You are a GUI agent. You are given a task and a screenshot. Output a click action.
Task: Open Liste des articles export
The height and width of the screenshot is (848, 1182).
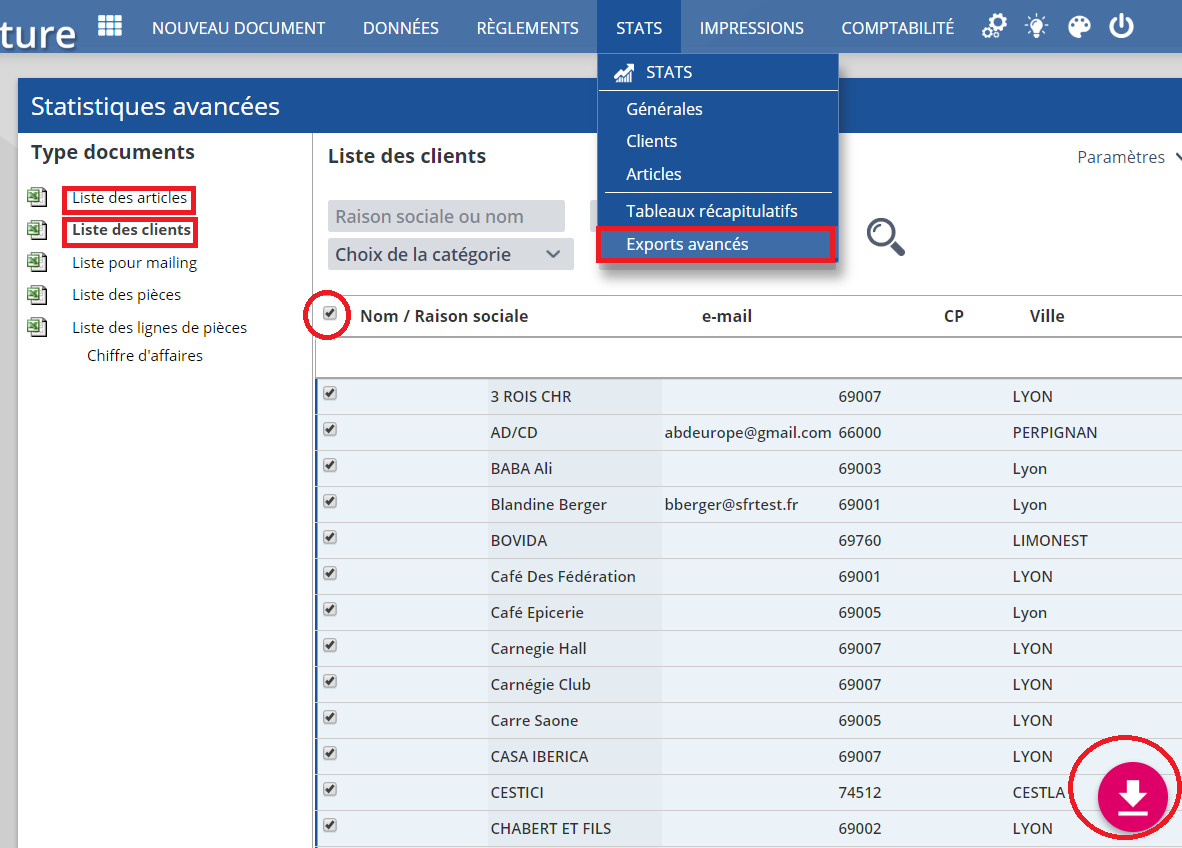(129, 197)
